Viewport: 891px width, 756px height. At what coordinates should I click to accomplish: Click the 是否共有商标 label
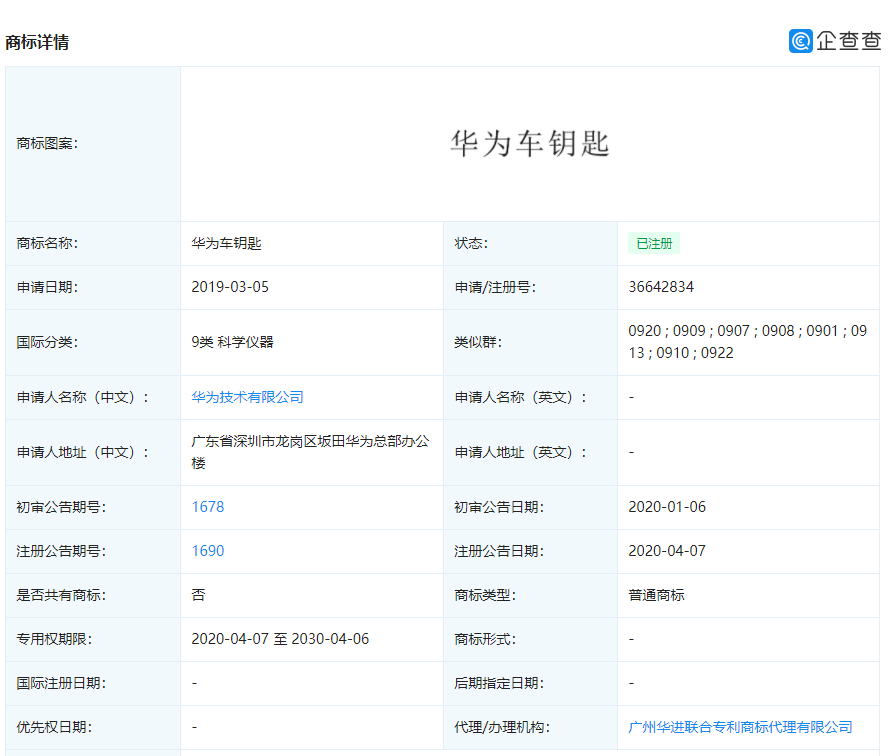[61, 595]
